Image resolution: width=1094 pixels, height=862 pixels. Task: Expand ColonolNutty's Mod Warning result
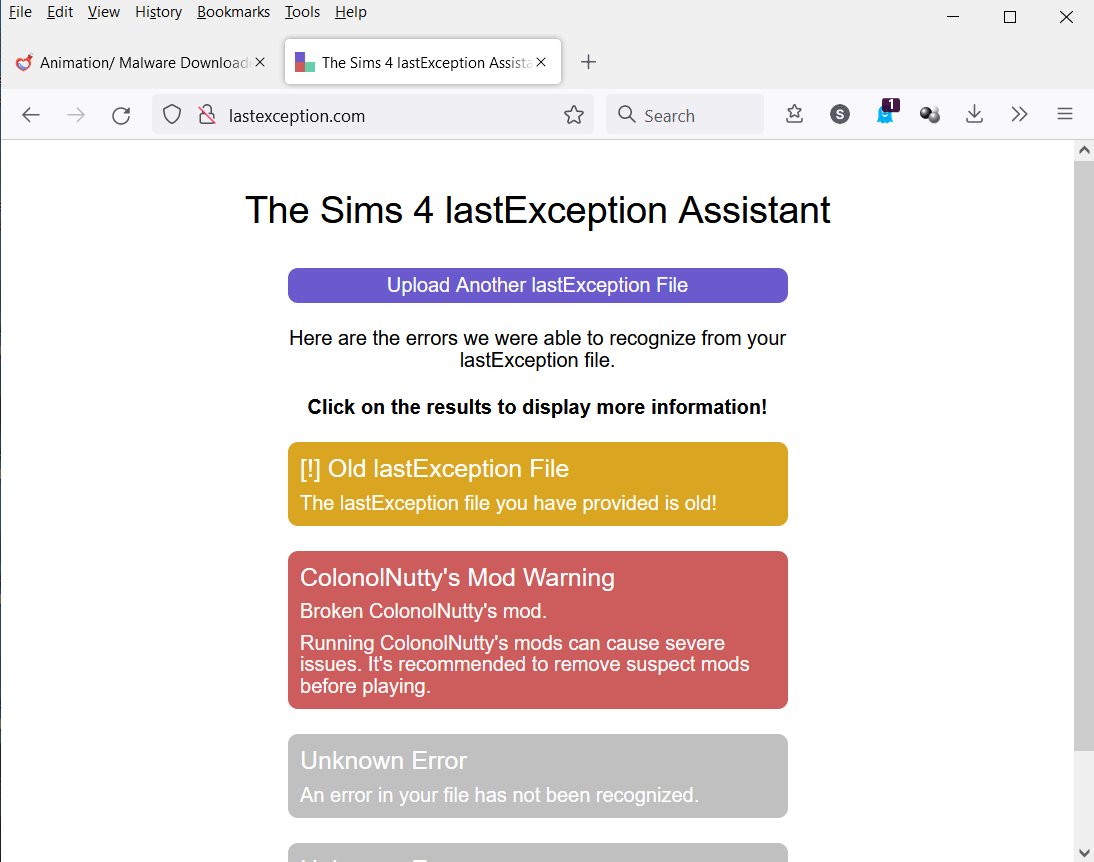(x=538, y=630)
